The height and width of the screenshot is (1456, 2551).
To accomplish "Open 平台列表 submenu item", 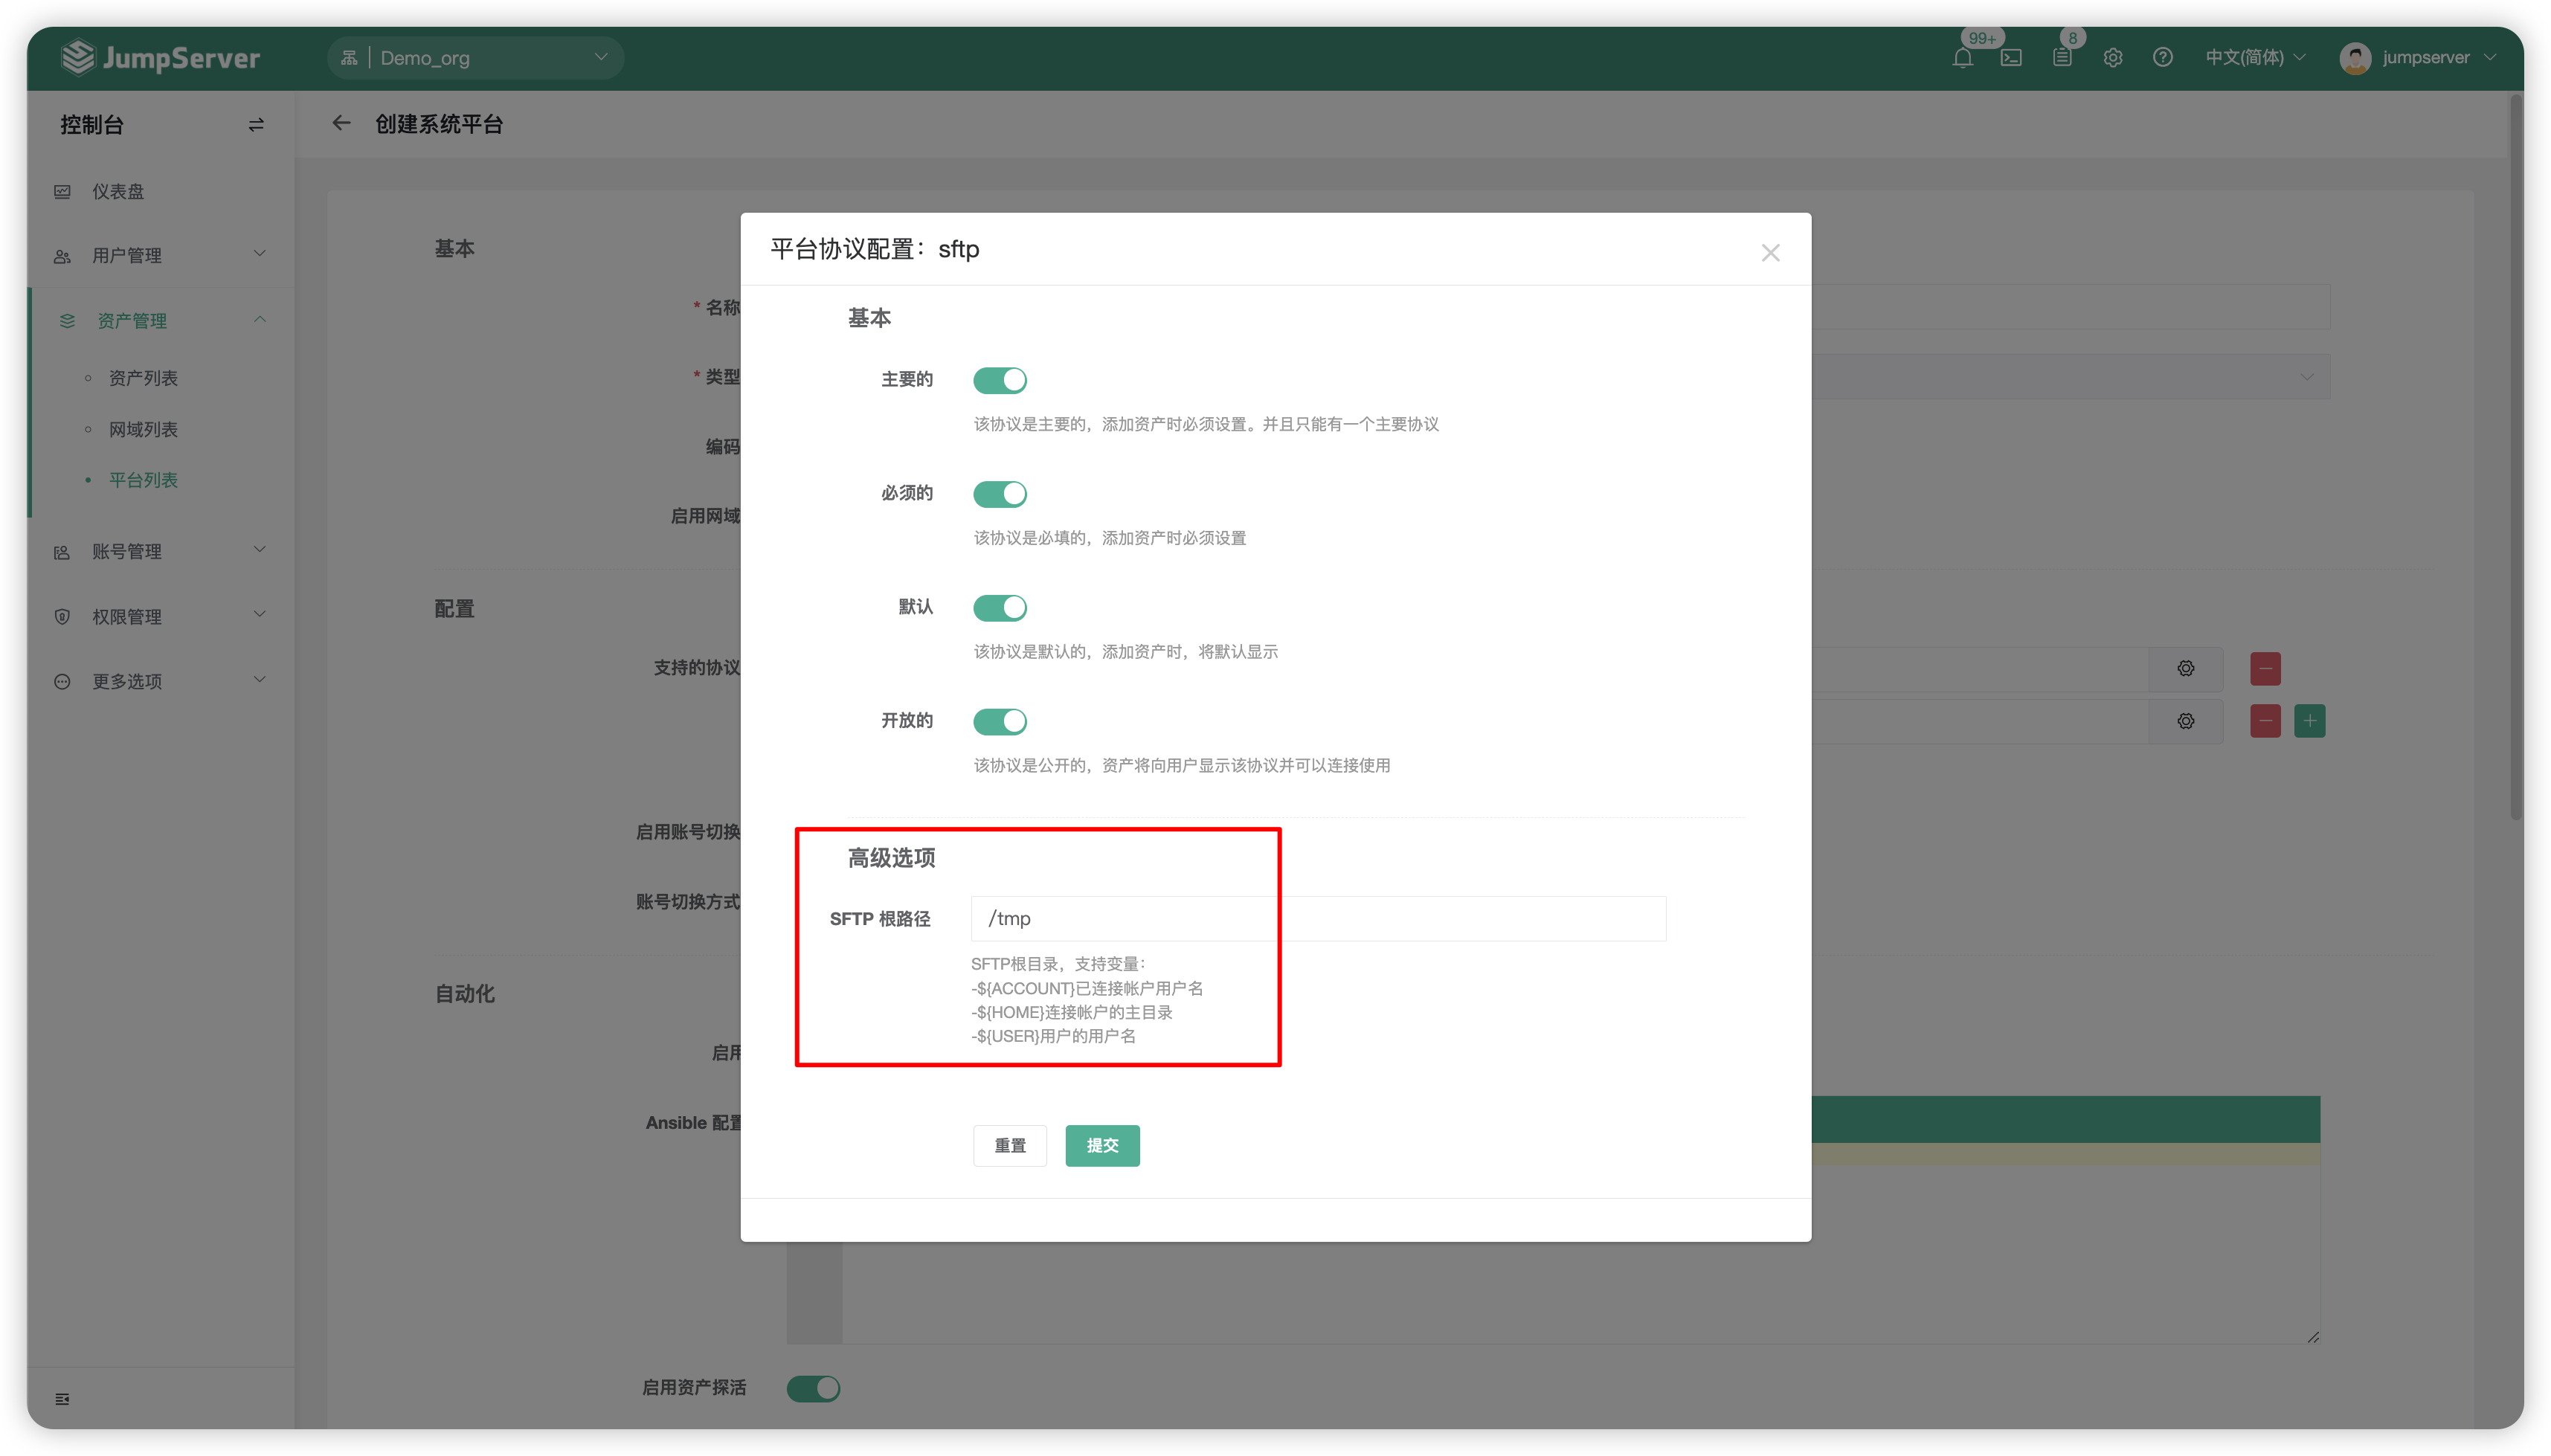I will 143,480.
